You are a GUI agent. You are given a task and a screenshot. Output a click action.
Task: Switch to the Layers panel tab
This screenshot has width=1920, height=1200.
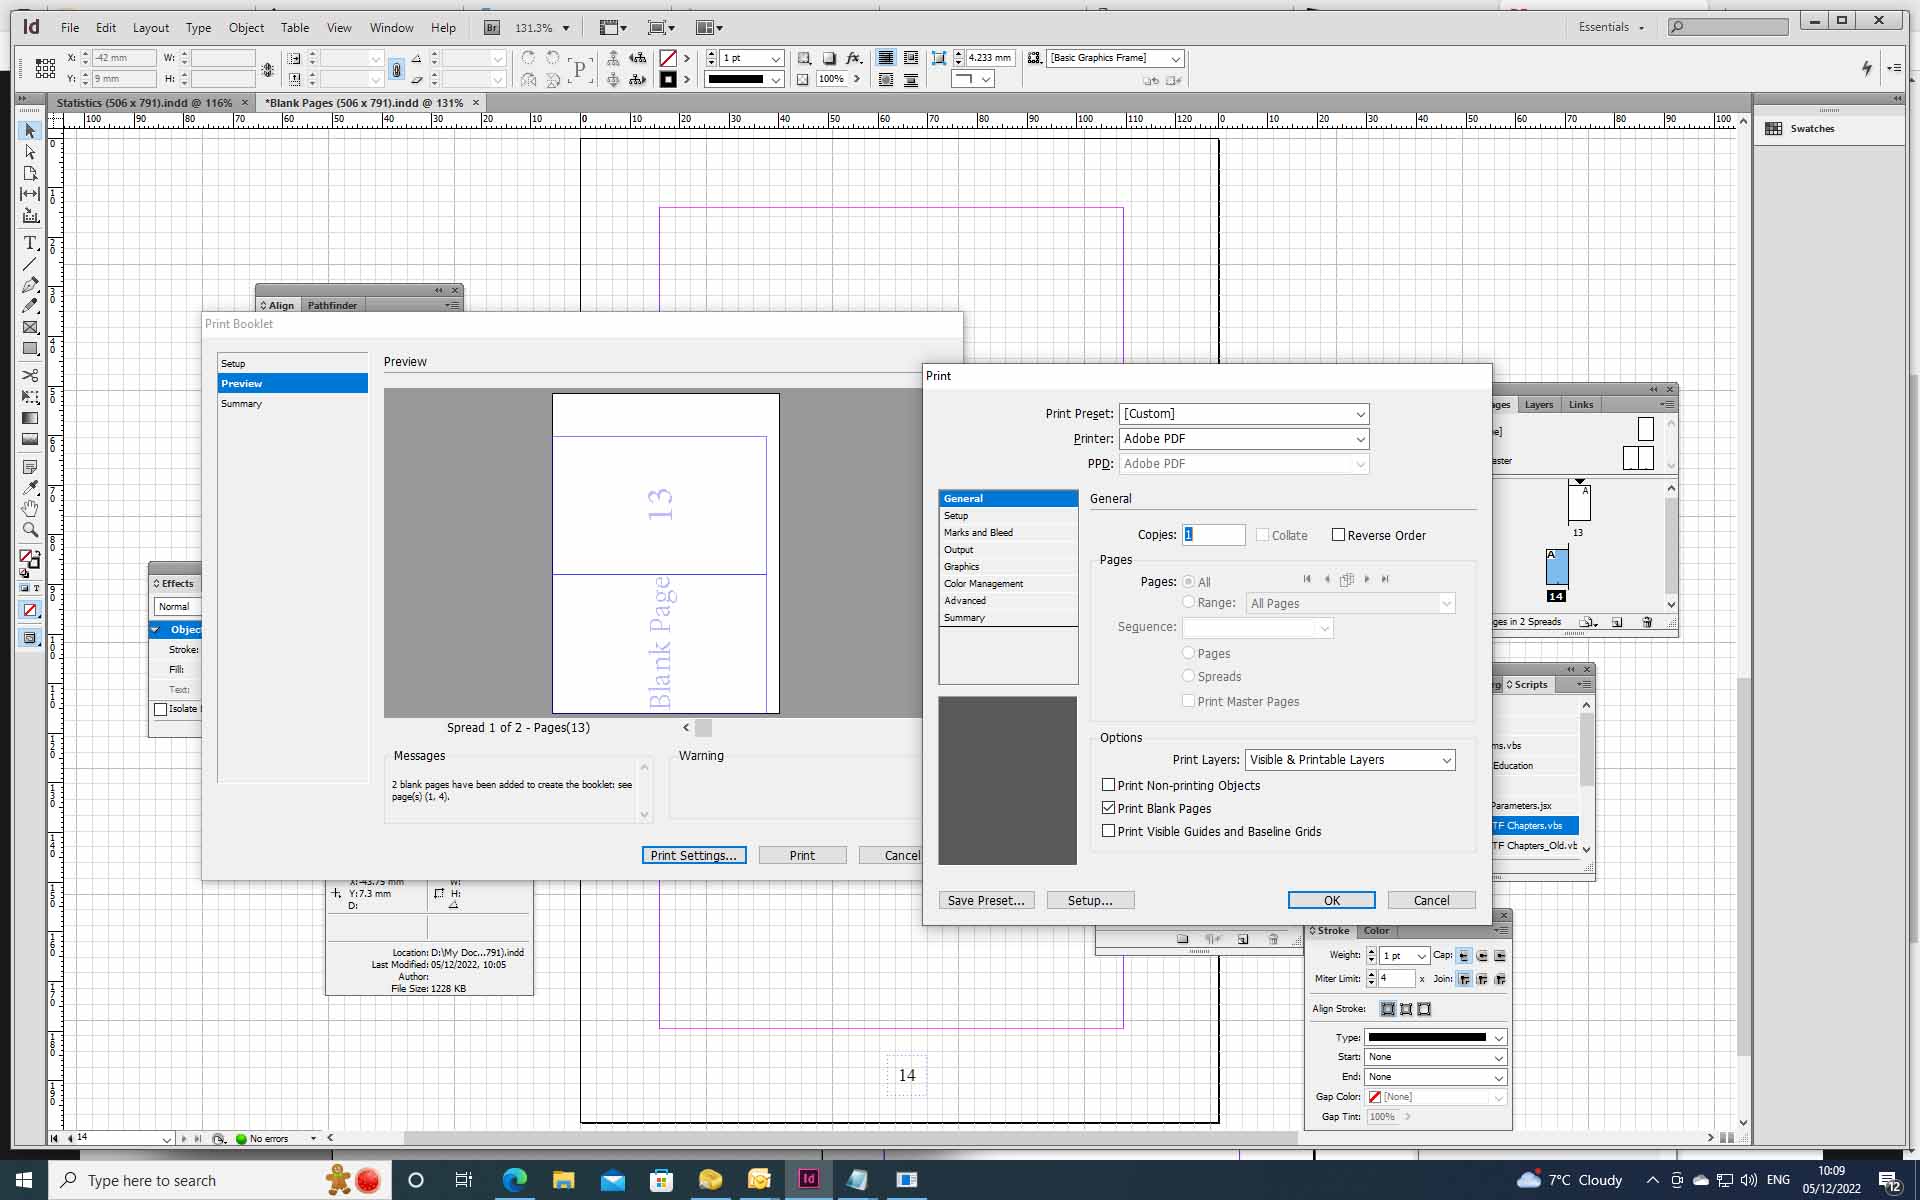click(x=1538, y=404)
